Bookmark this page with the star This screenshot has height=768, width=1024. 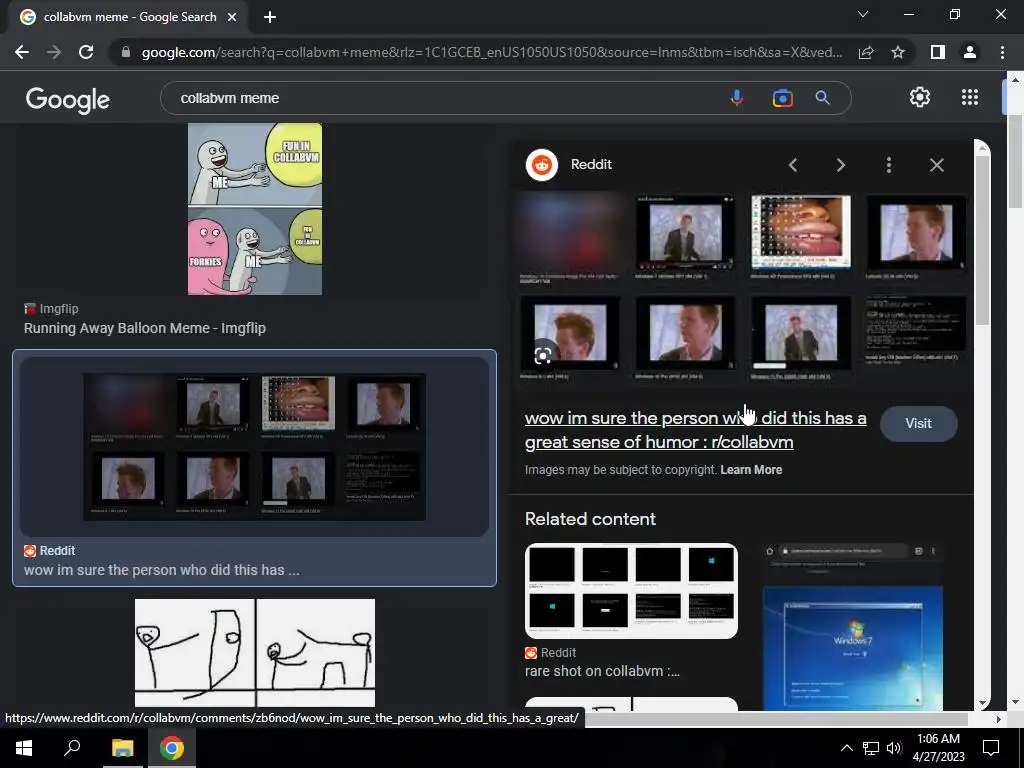pyautogui.click(x=898, y=52)
